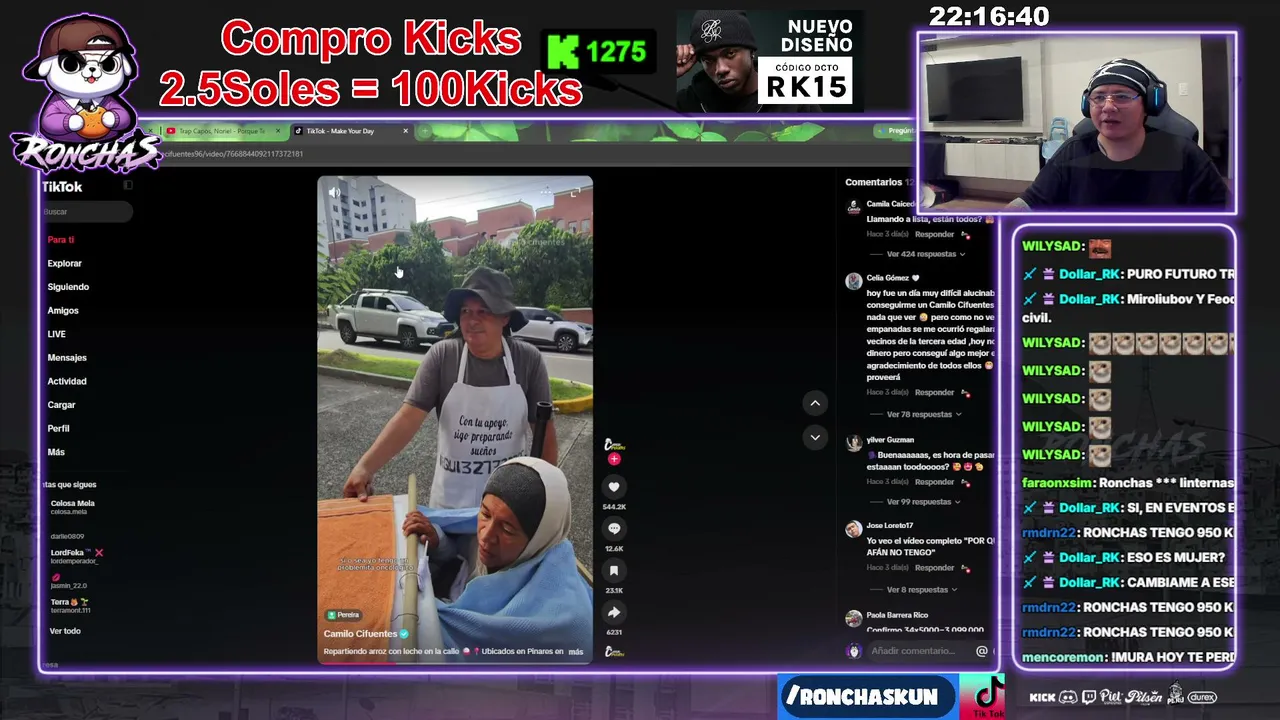The image size is (1280, 720).
Task: Open LordFeka followed account
Action: (75, 556)
